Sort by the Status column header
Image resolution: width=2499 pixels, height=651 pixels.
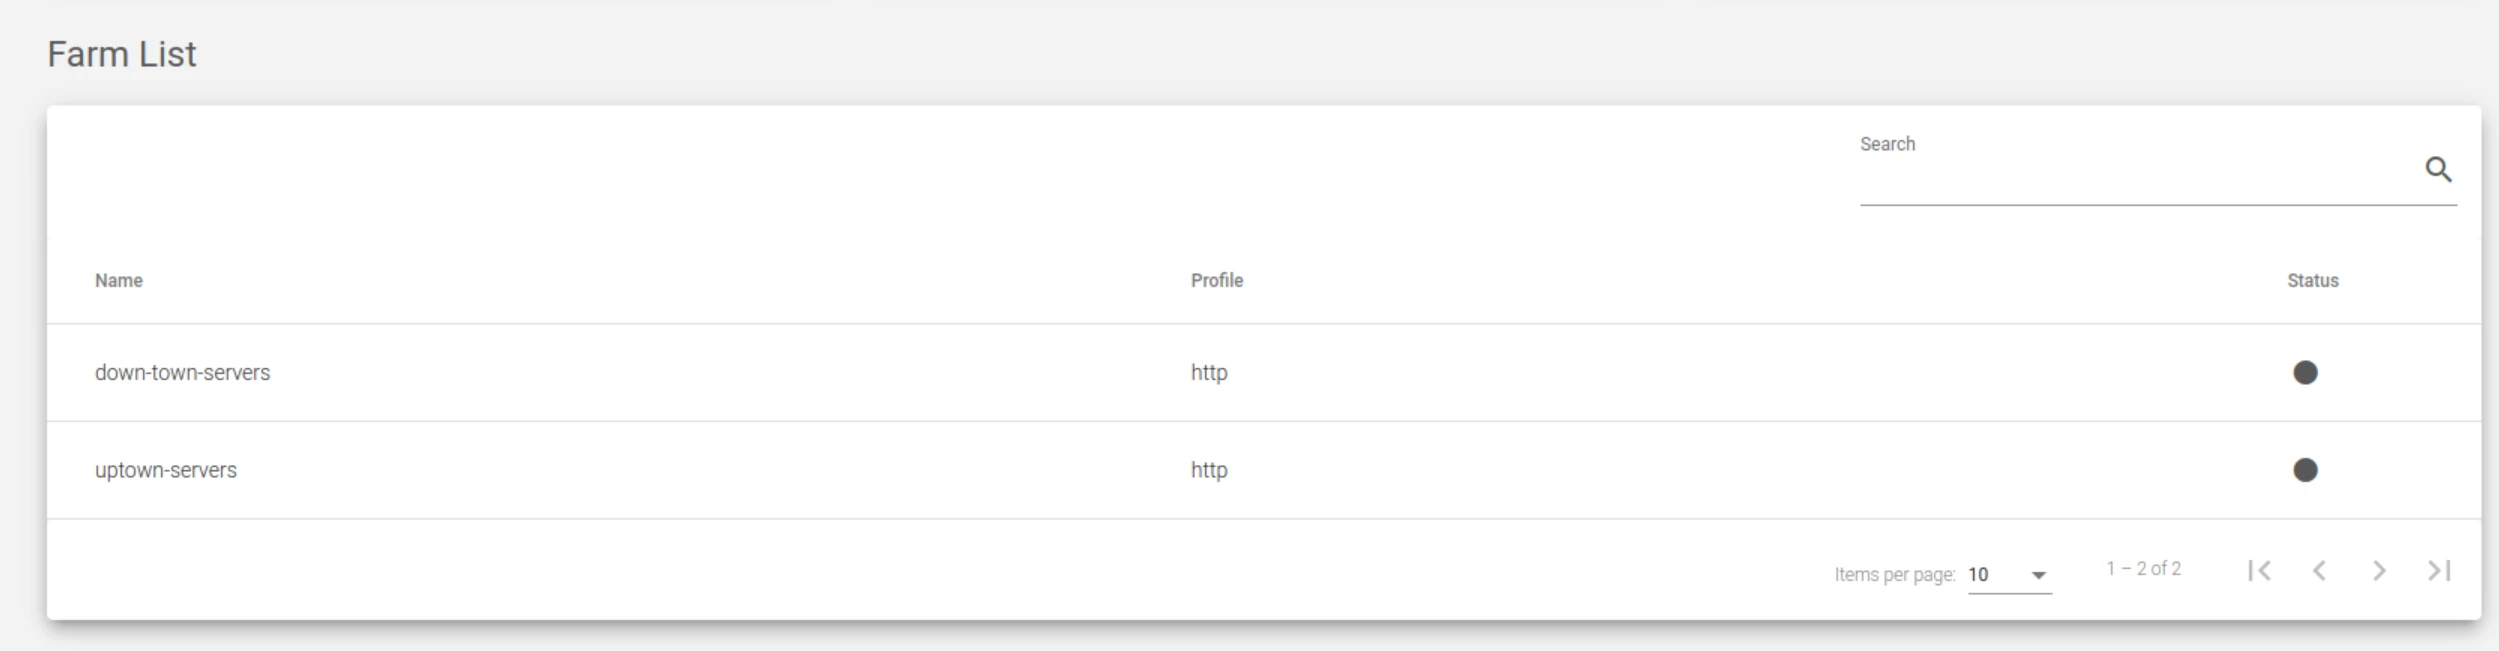click(x=2313, y=281)
